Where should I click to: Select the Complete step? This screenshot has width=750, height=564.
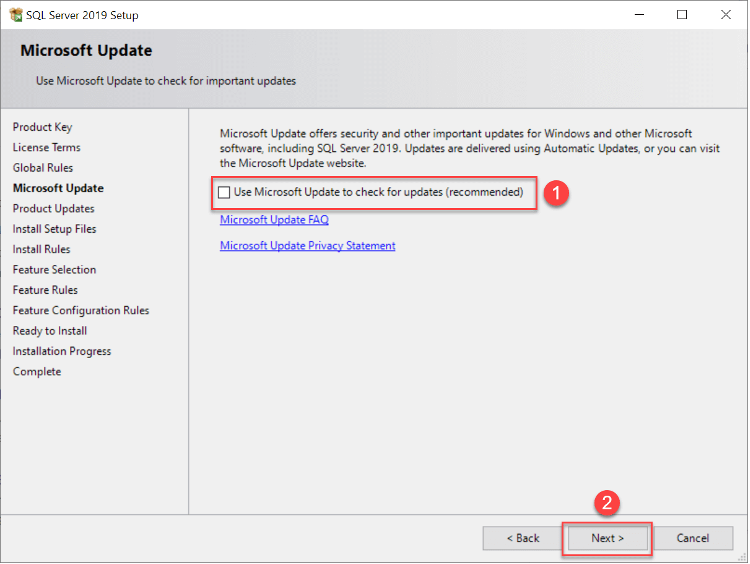tap(37, 372)
